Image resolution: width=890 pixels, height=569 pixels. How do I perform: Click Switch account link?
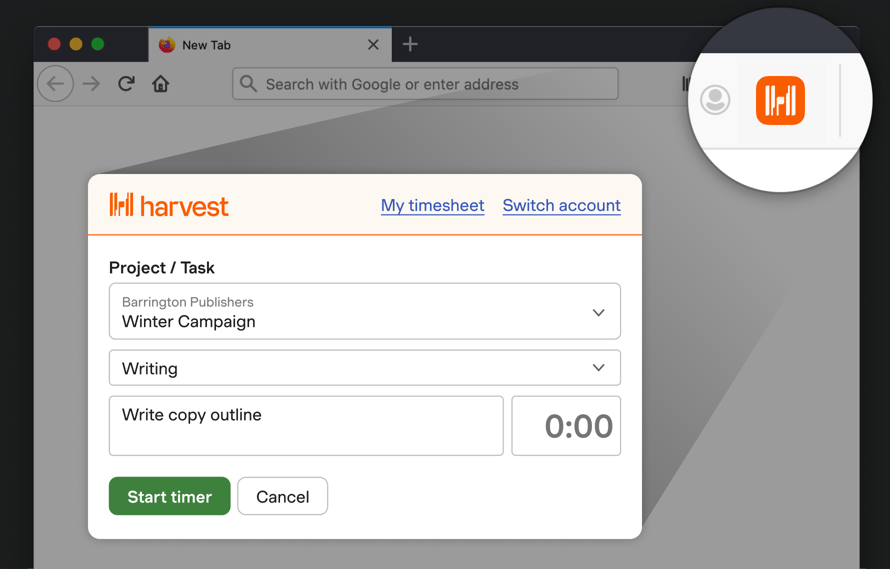(x=561, y=205)
